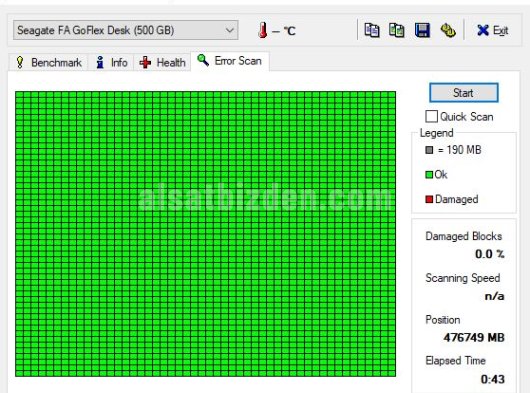This screenshot has height=393, width=530.
Task: Start the error scan
Action: point(463,93)
